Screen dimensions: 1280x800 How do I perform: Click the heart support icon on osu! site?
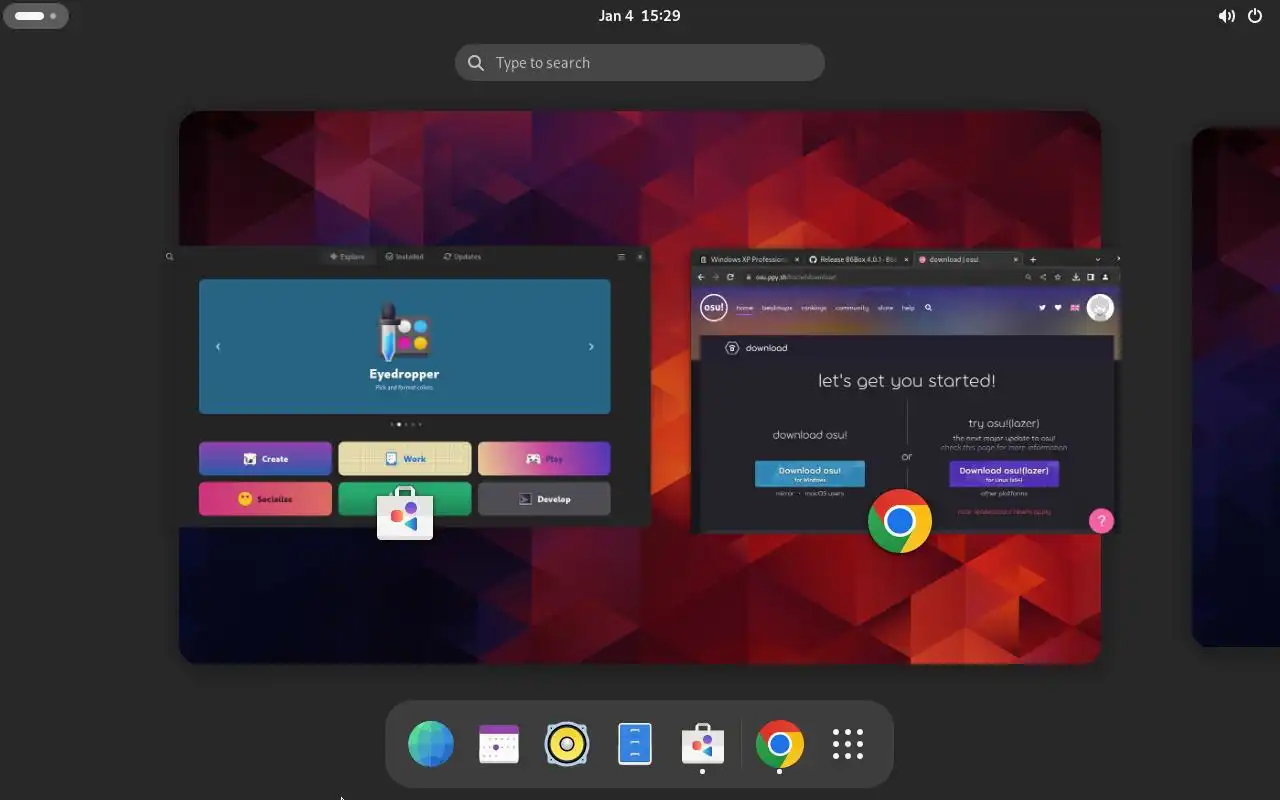coord(1058,308)
